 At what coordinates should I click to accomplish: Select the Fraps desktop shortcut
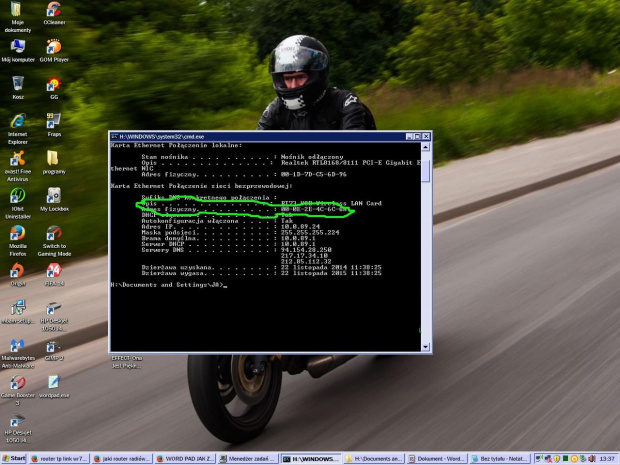click(54, 121)
